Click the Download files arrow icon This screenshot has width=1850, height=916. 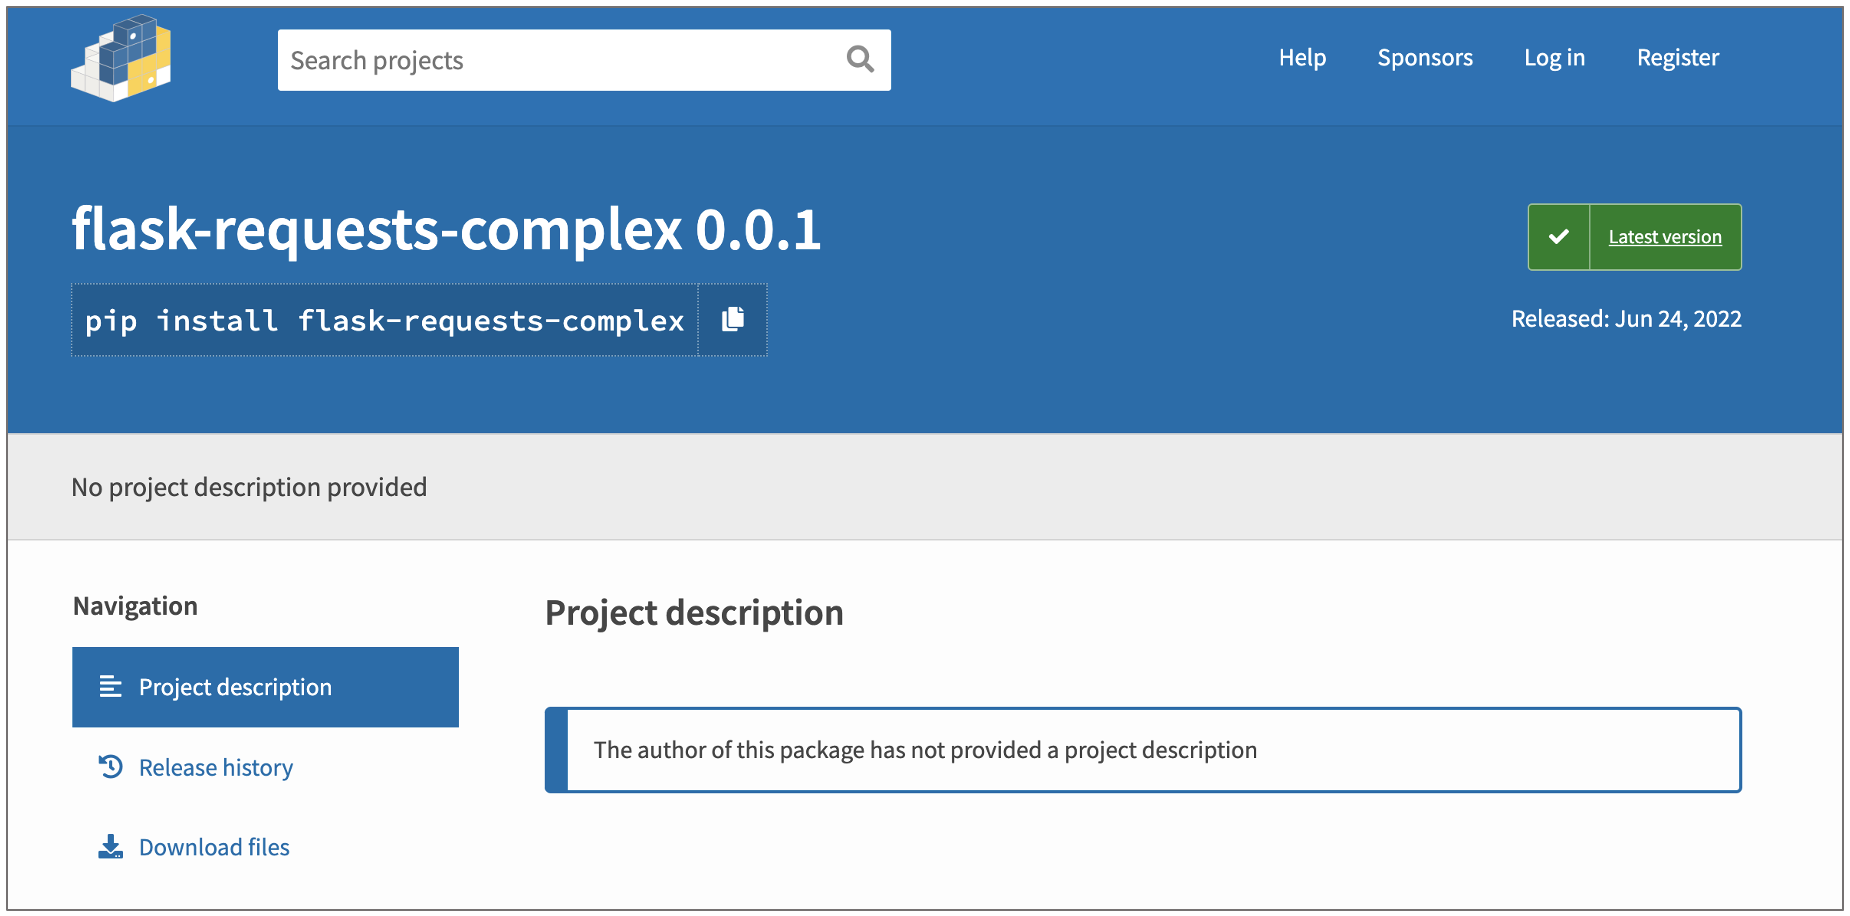tap(110, 847)
